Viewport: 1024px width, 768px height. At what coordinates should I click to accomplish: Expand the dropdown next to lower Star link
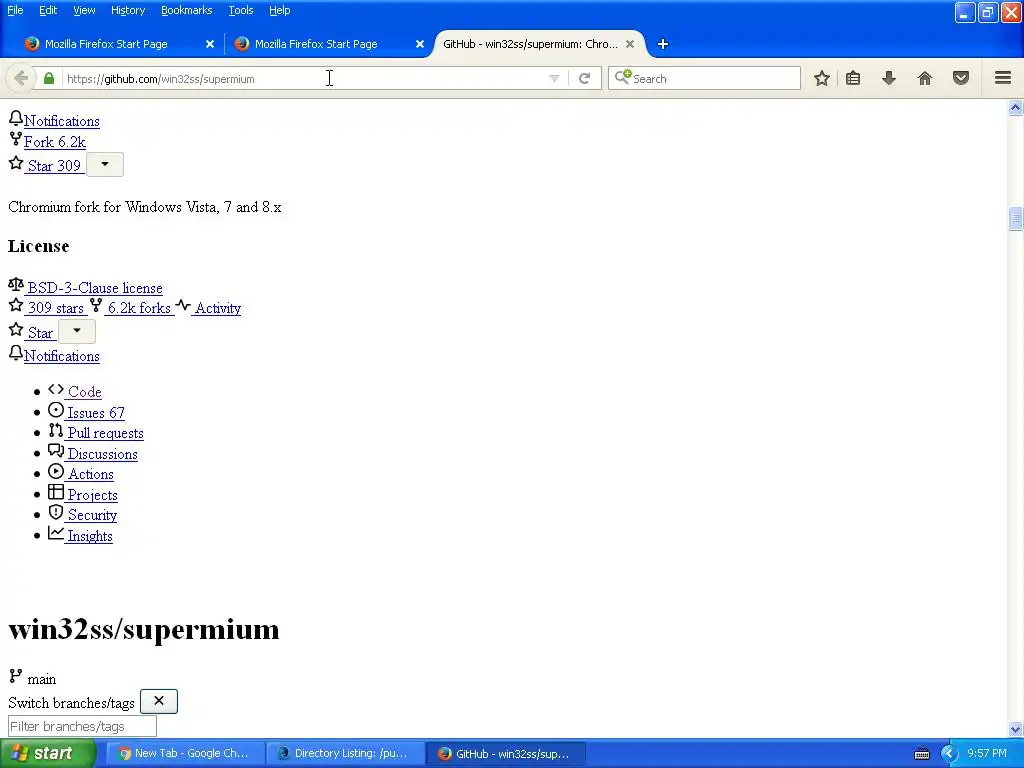[77, 331]
